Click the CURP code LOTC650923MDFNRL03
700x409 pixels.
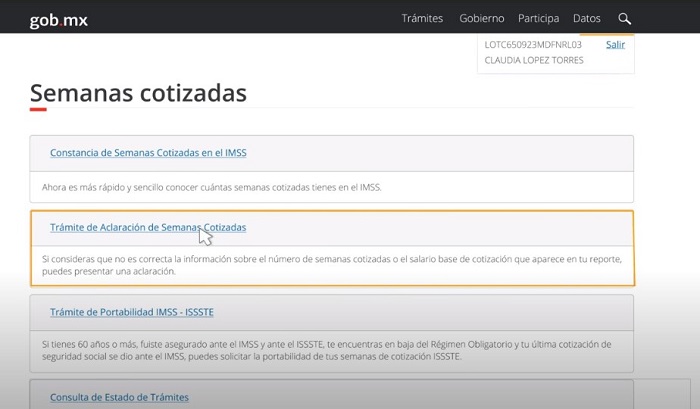(x=533, y=45)
